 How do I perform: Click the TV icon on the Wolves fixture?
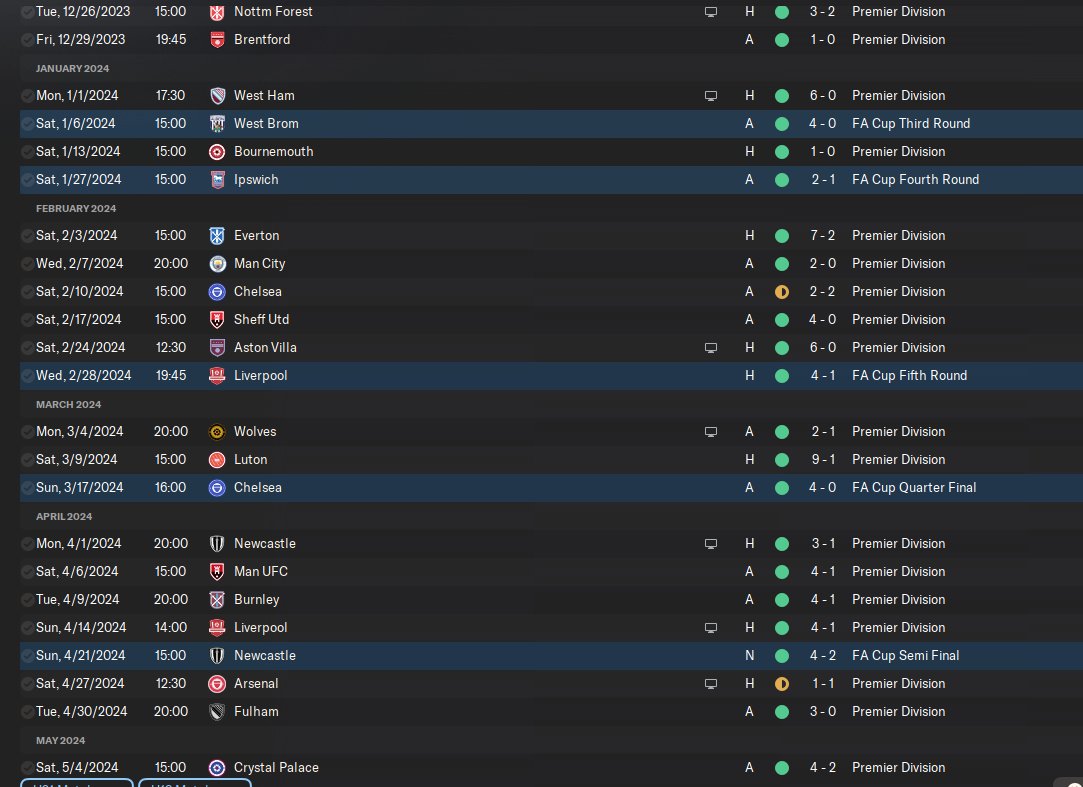(x=711, y=432)
